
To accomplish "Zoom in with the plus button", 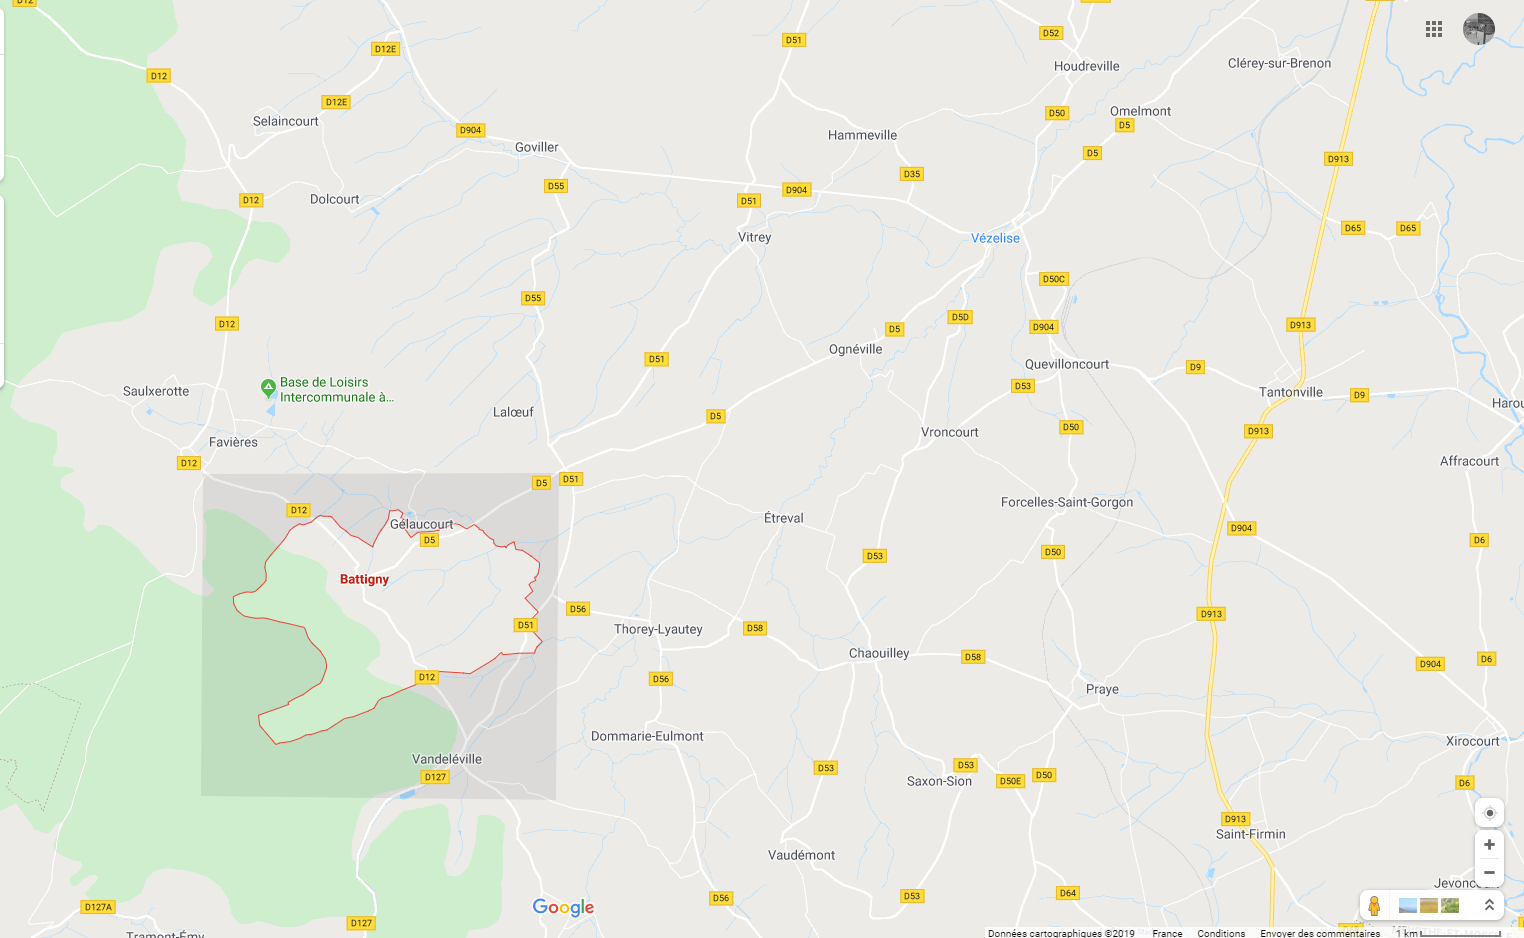I will click(1489, 845).
